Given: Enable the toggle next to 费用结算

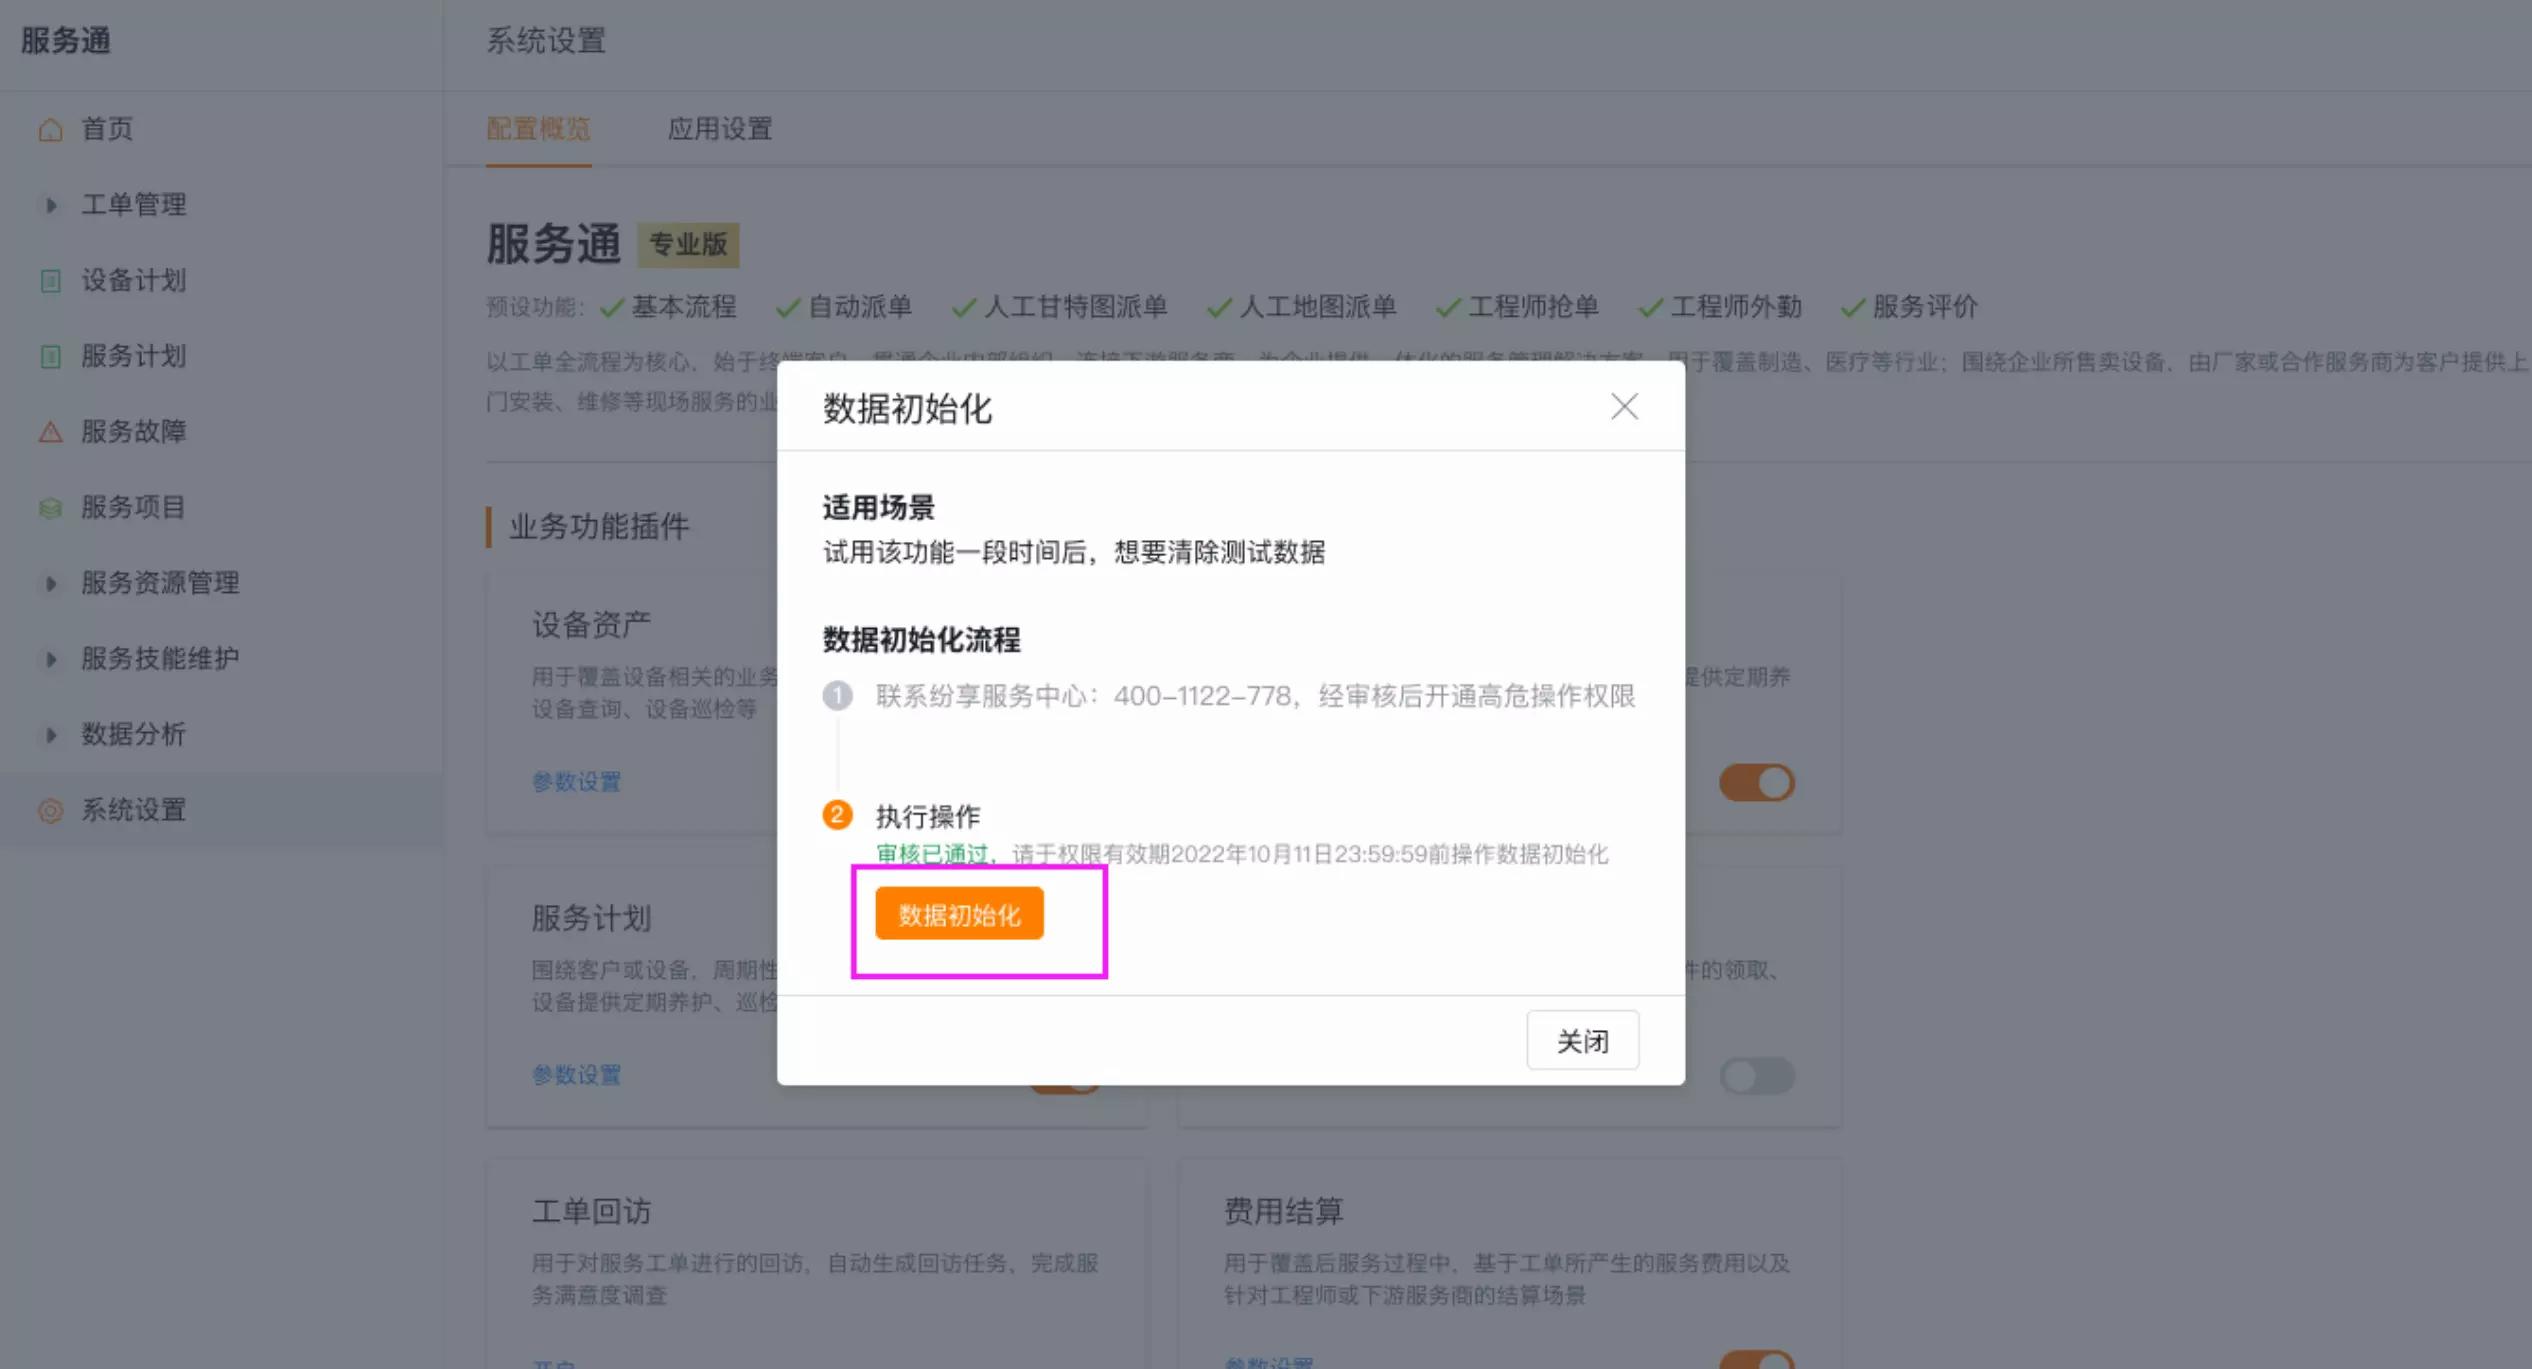Looking at the screenshot, I should [1757, 1360].
